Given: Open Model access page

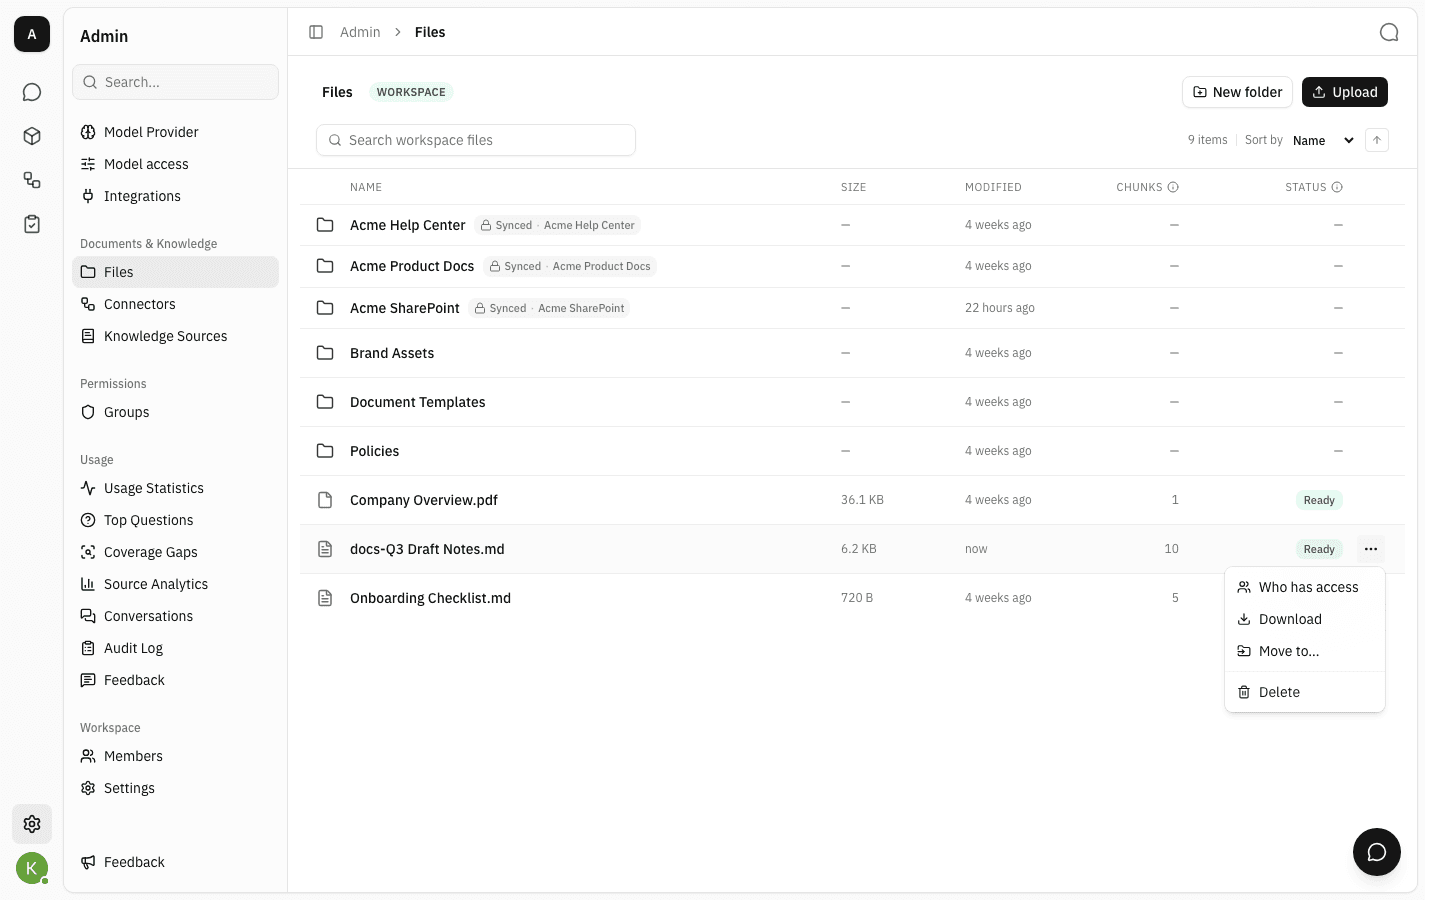Looking at the screenshot, I should [x=175, y=164].
